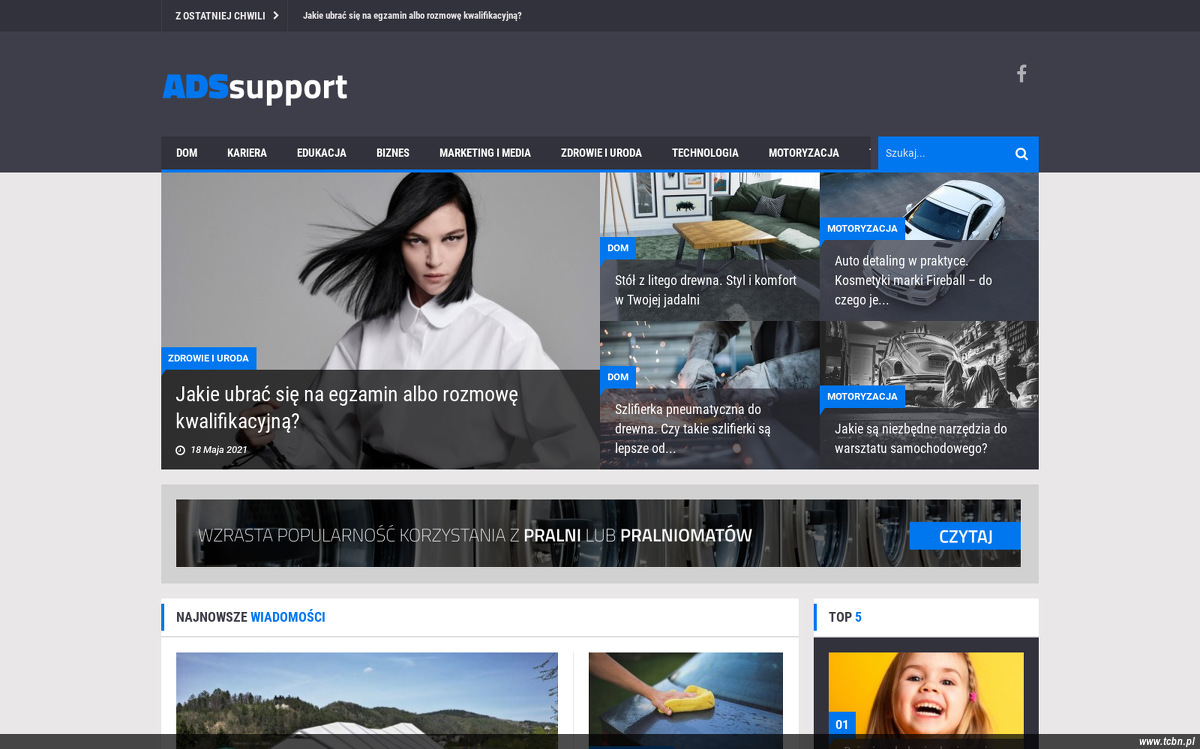
Task: Click the Z OSTATNIEJ CHWILI label
Action: 220,15
